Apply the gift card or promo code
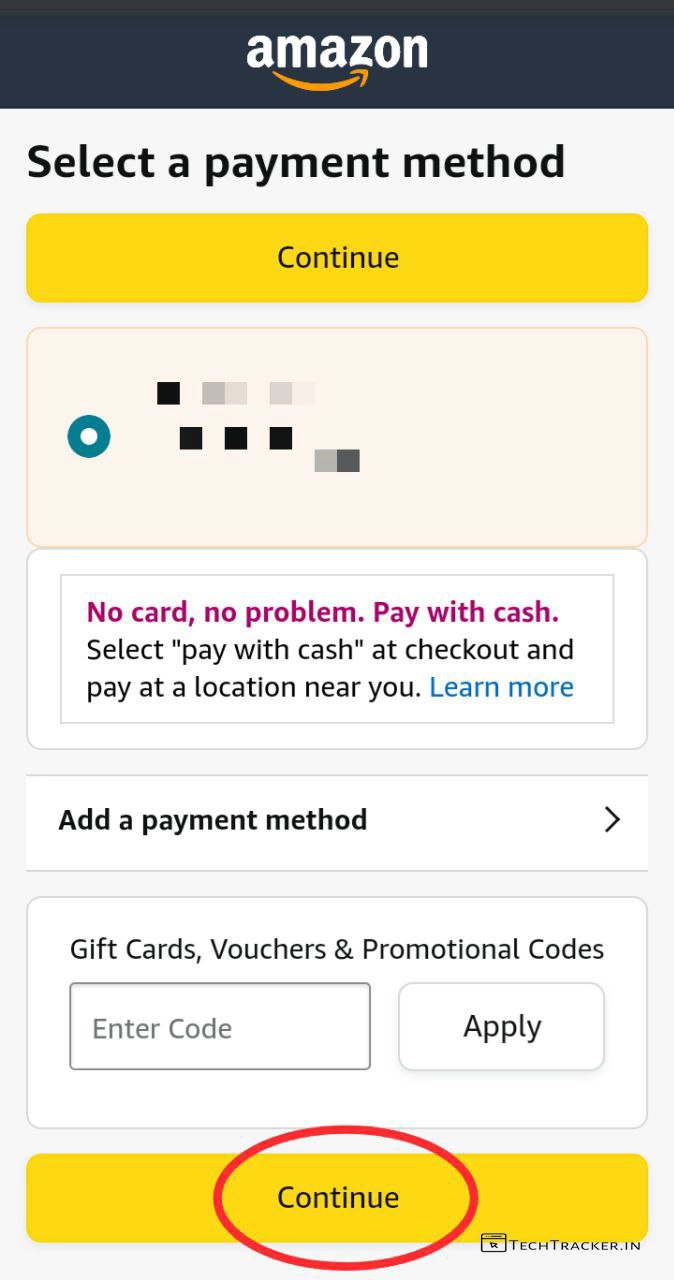 (x=501, y=1027)
